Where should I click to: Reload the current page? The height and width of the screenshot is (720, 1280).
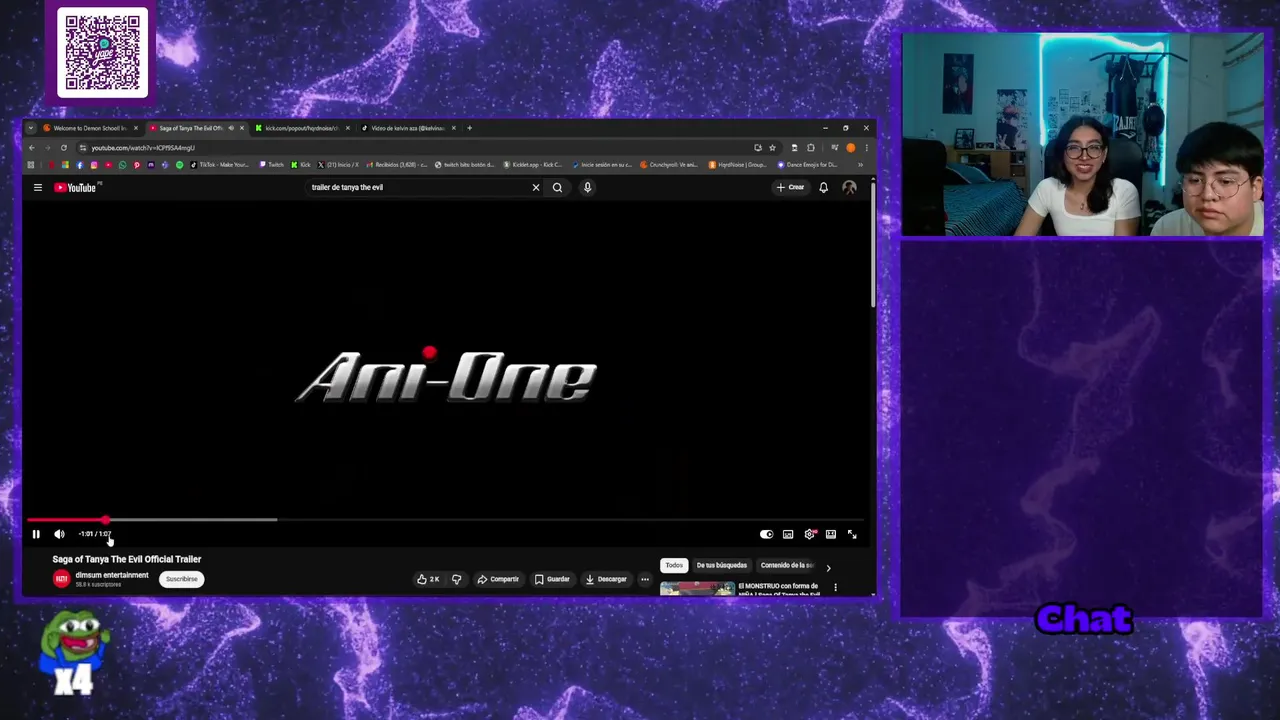coord(64,148)
